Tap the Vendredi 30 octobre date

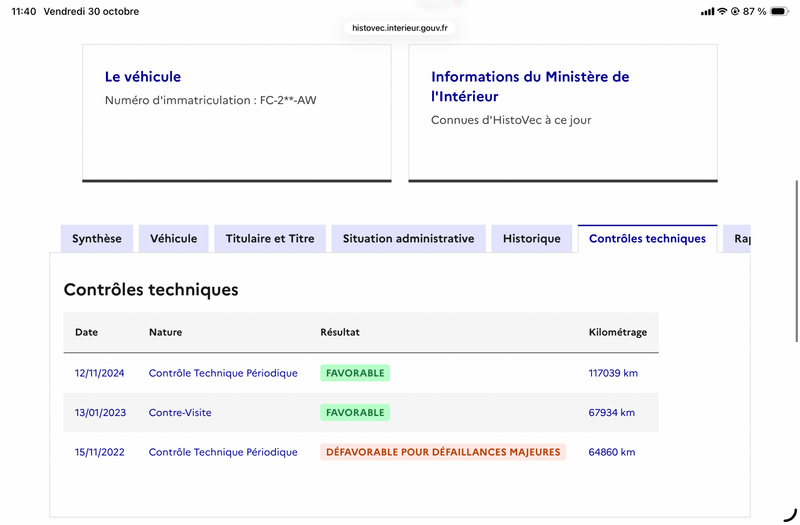[x=91, y=11]
